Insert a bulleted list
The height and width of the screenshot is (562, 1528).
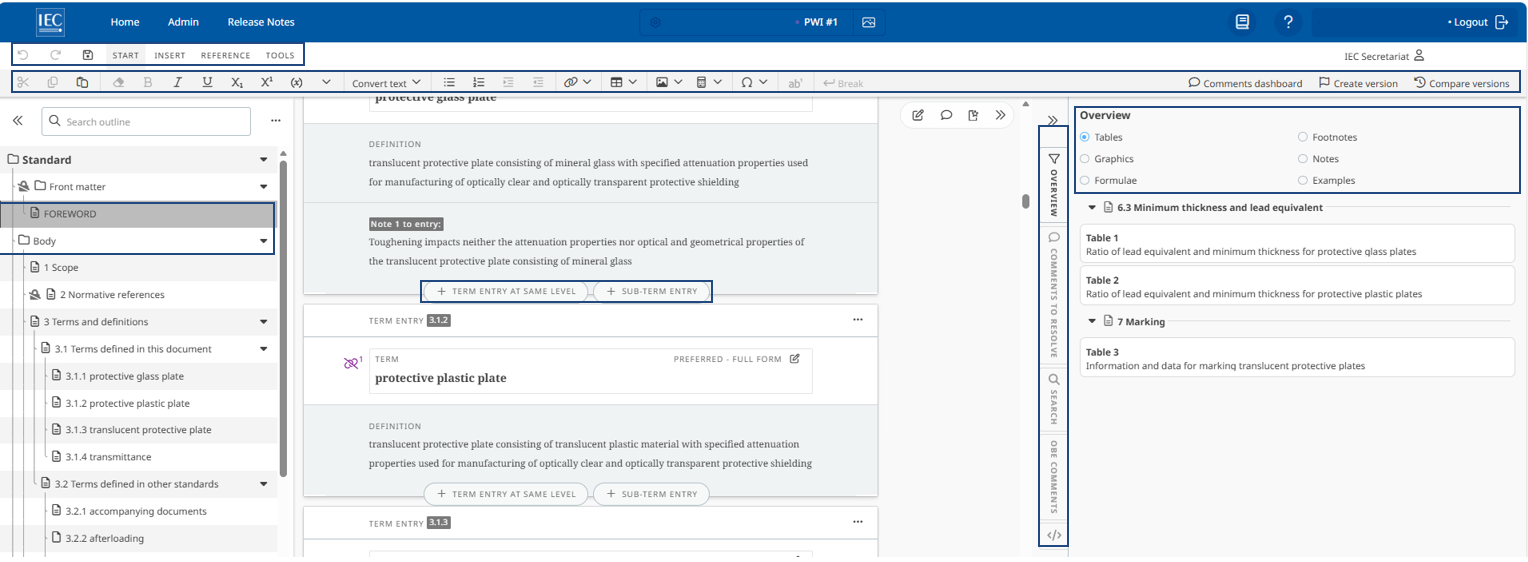[x=450, y=83]
